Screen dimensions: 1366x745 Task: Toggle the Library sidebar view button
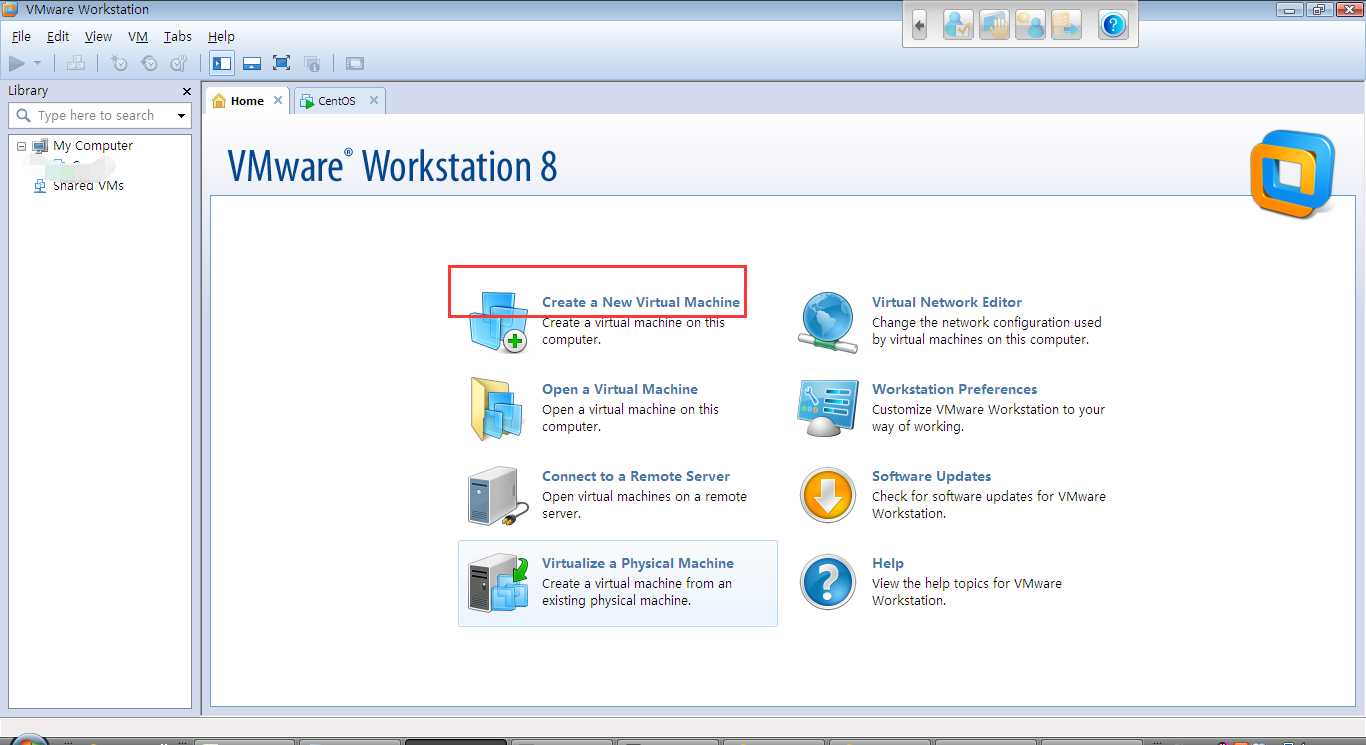click(222, 63)
